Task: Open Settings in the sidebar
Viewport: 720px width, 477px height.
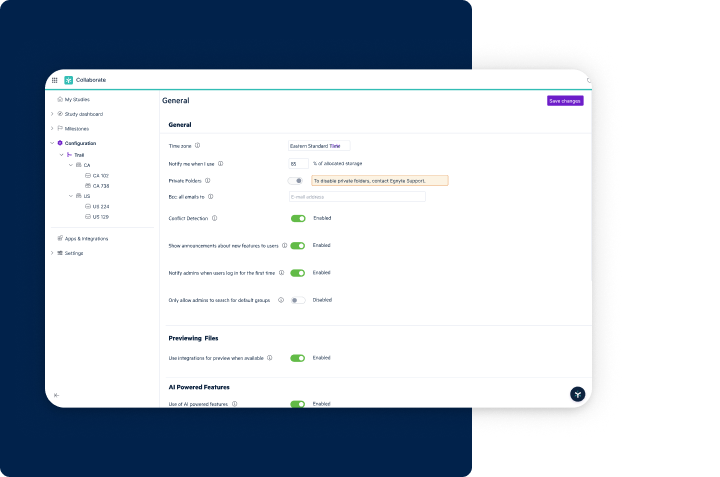Action: [x=74, y=253]
